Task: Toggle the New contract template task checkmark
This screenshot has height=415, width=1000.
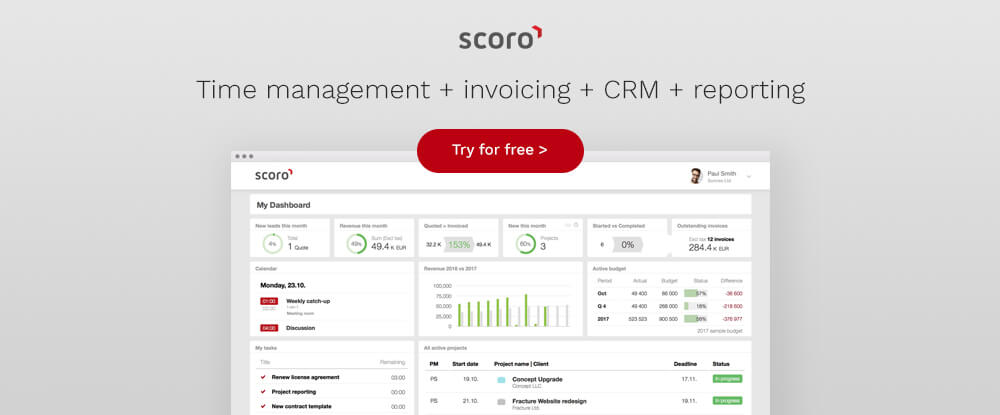Action: click(263, 406)
